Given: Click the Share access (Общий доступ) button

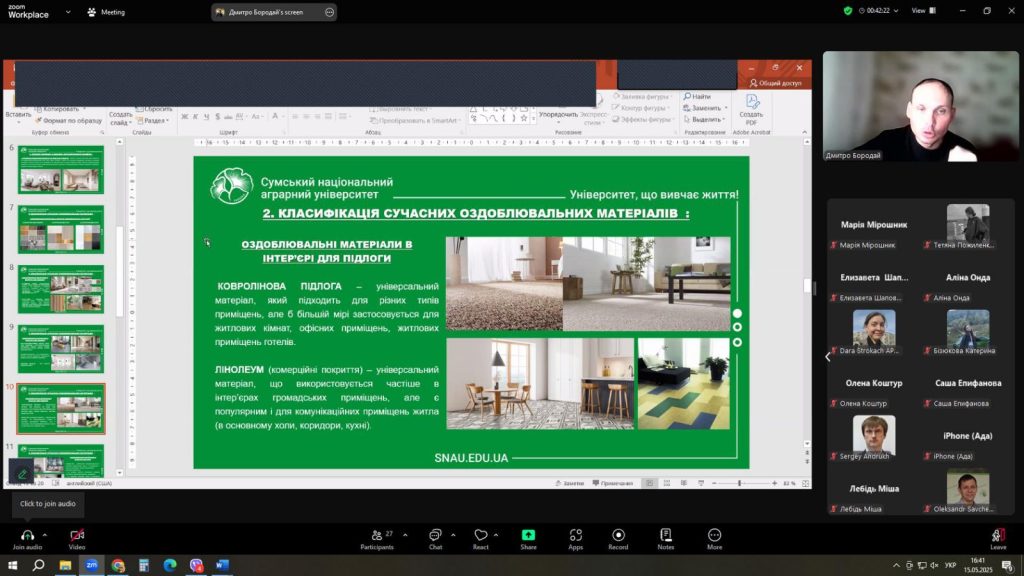Looking at the screenshot, I should (775, 83).
